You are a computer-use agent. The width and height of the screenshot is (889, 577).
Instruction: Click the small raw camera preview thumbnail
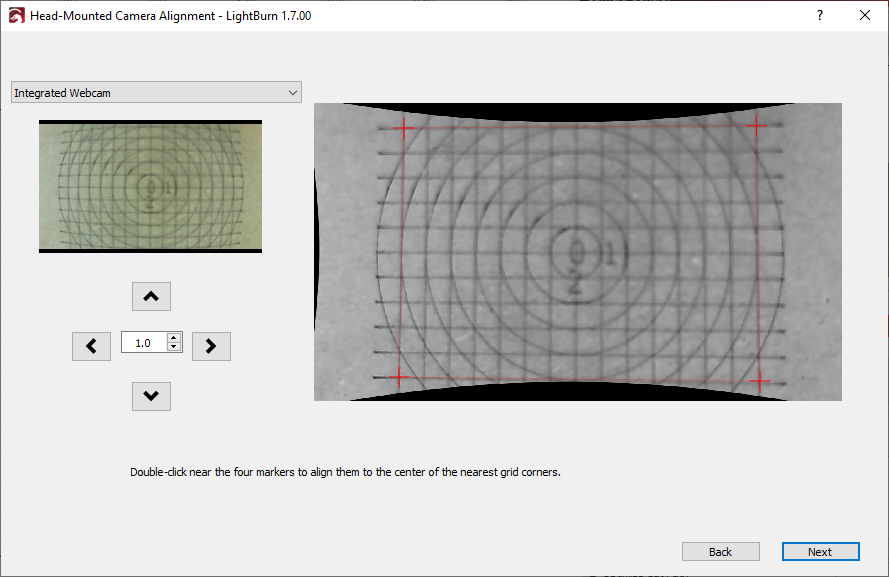pos(150,186)
